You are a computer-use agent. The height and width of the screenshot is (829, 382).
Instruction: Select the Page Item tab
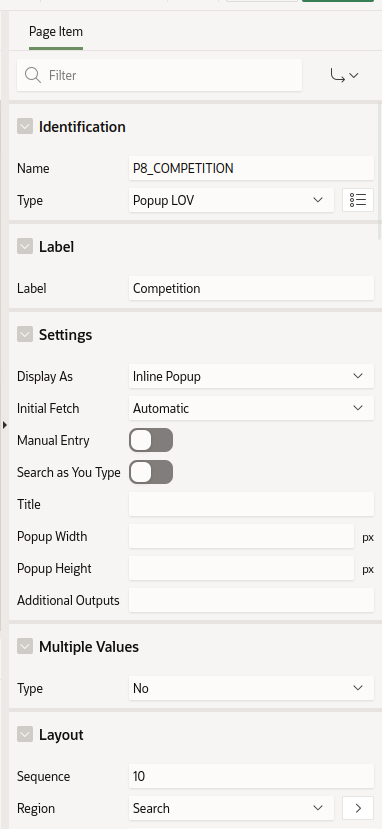pos(56,32)
